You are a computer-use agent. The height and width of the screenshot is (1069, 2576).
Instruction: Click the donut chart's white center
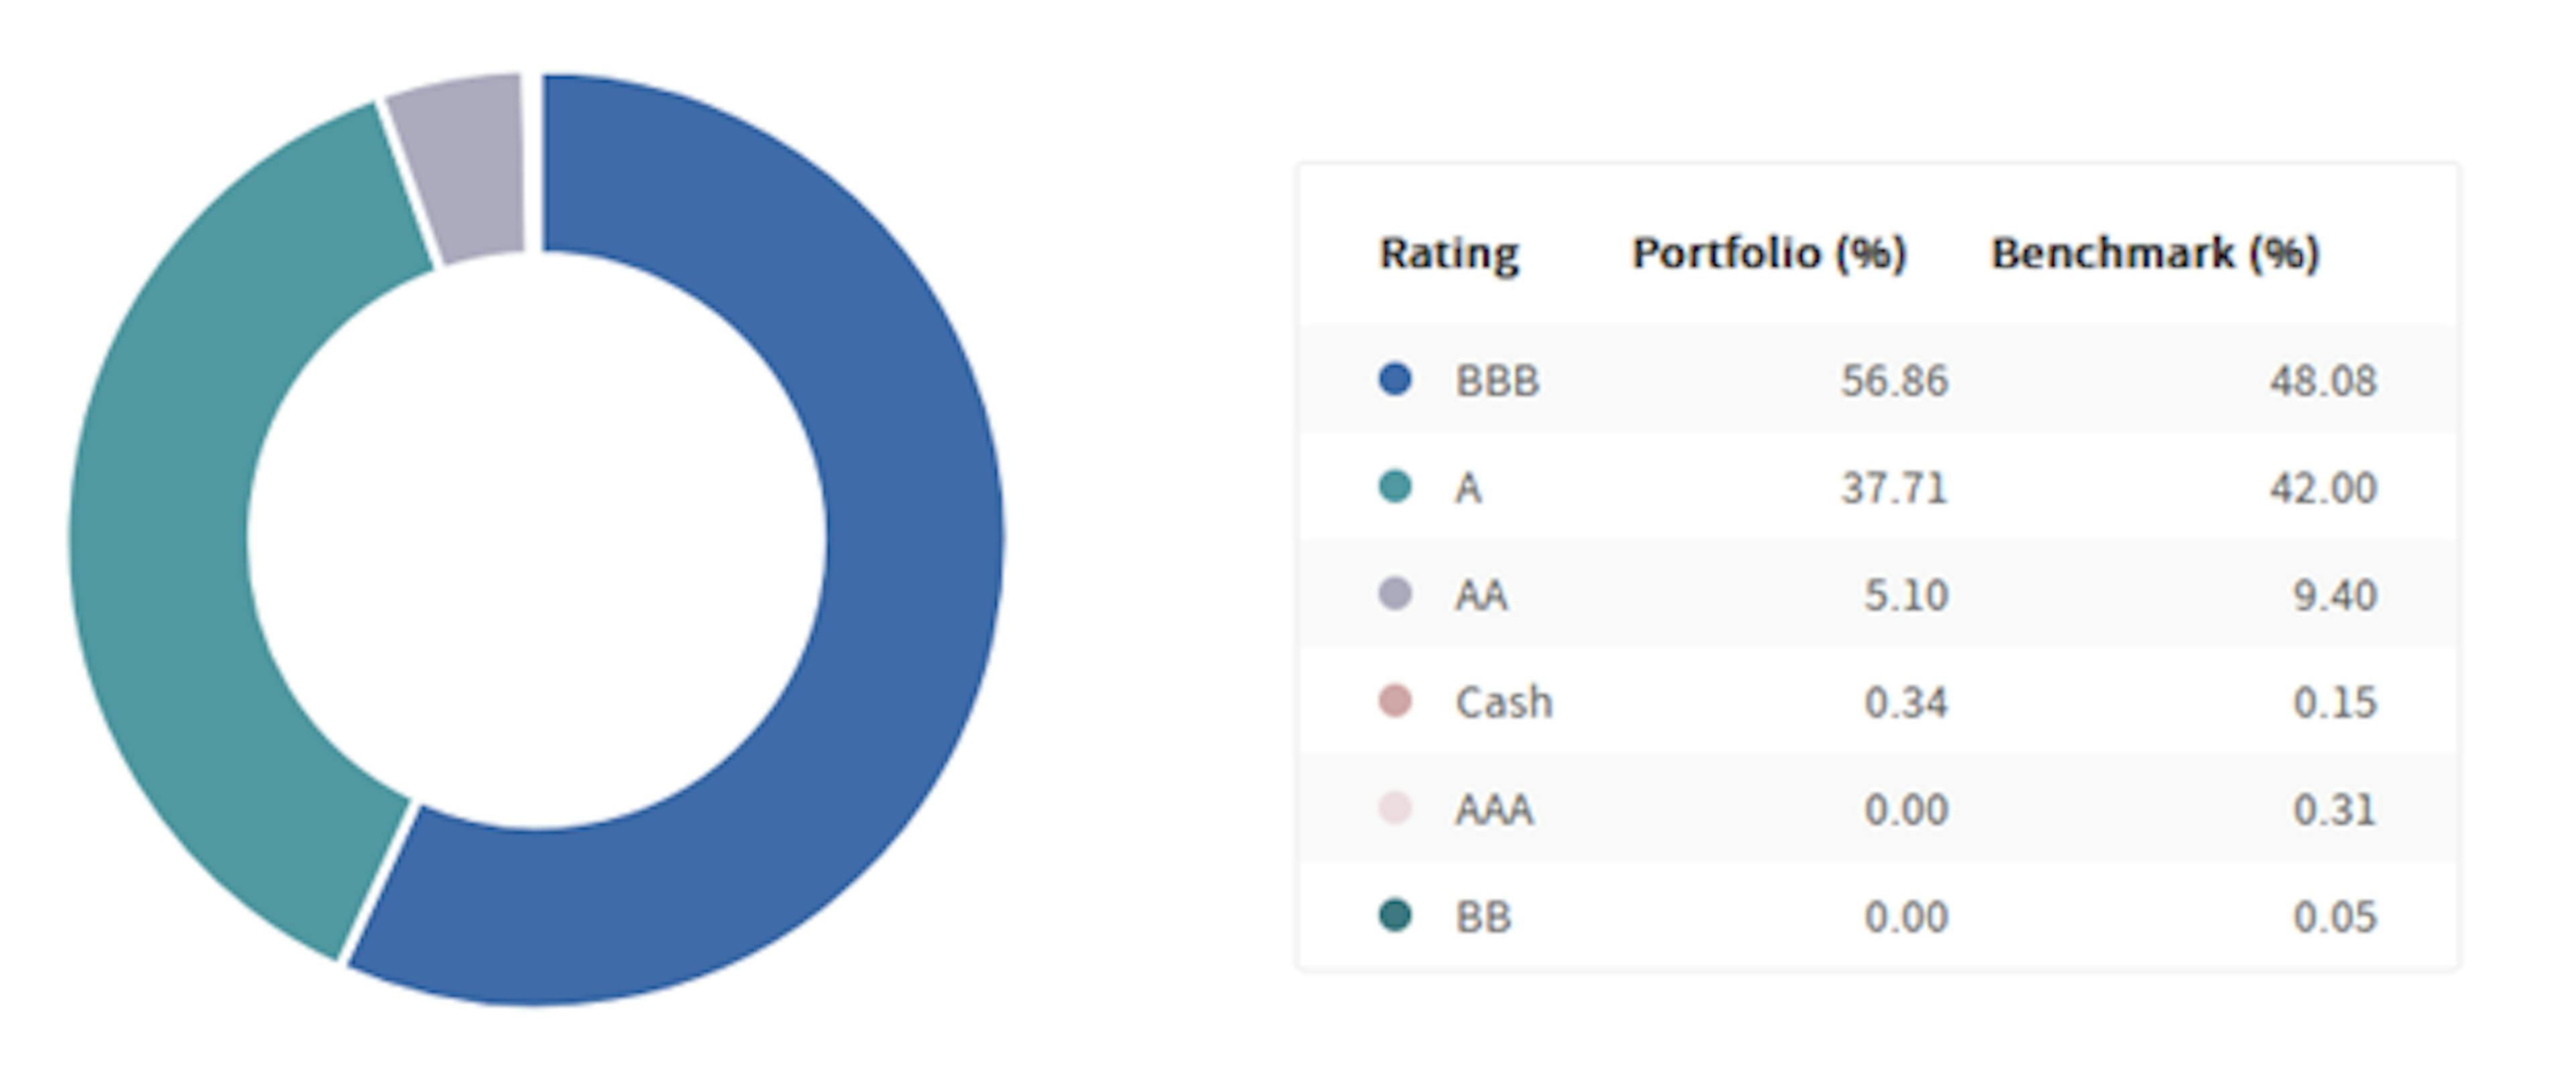pyautogui.click(x=536, y=540)
